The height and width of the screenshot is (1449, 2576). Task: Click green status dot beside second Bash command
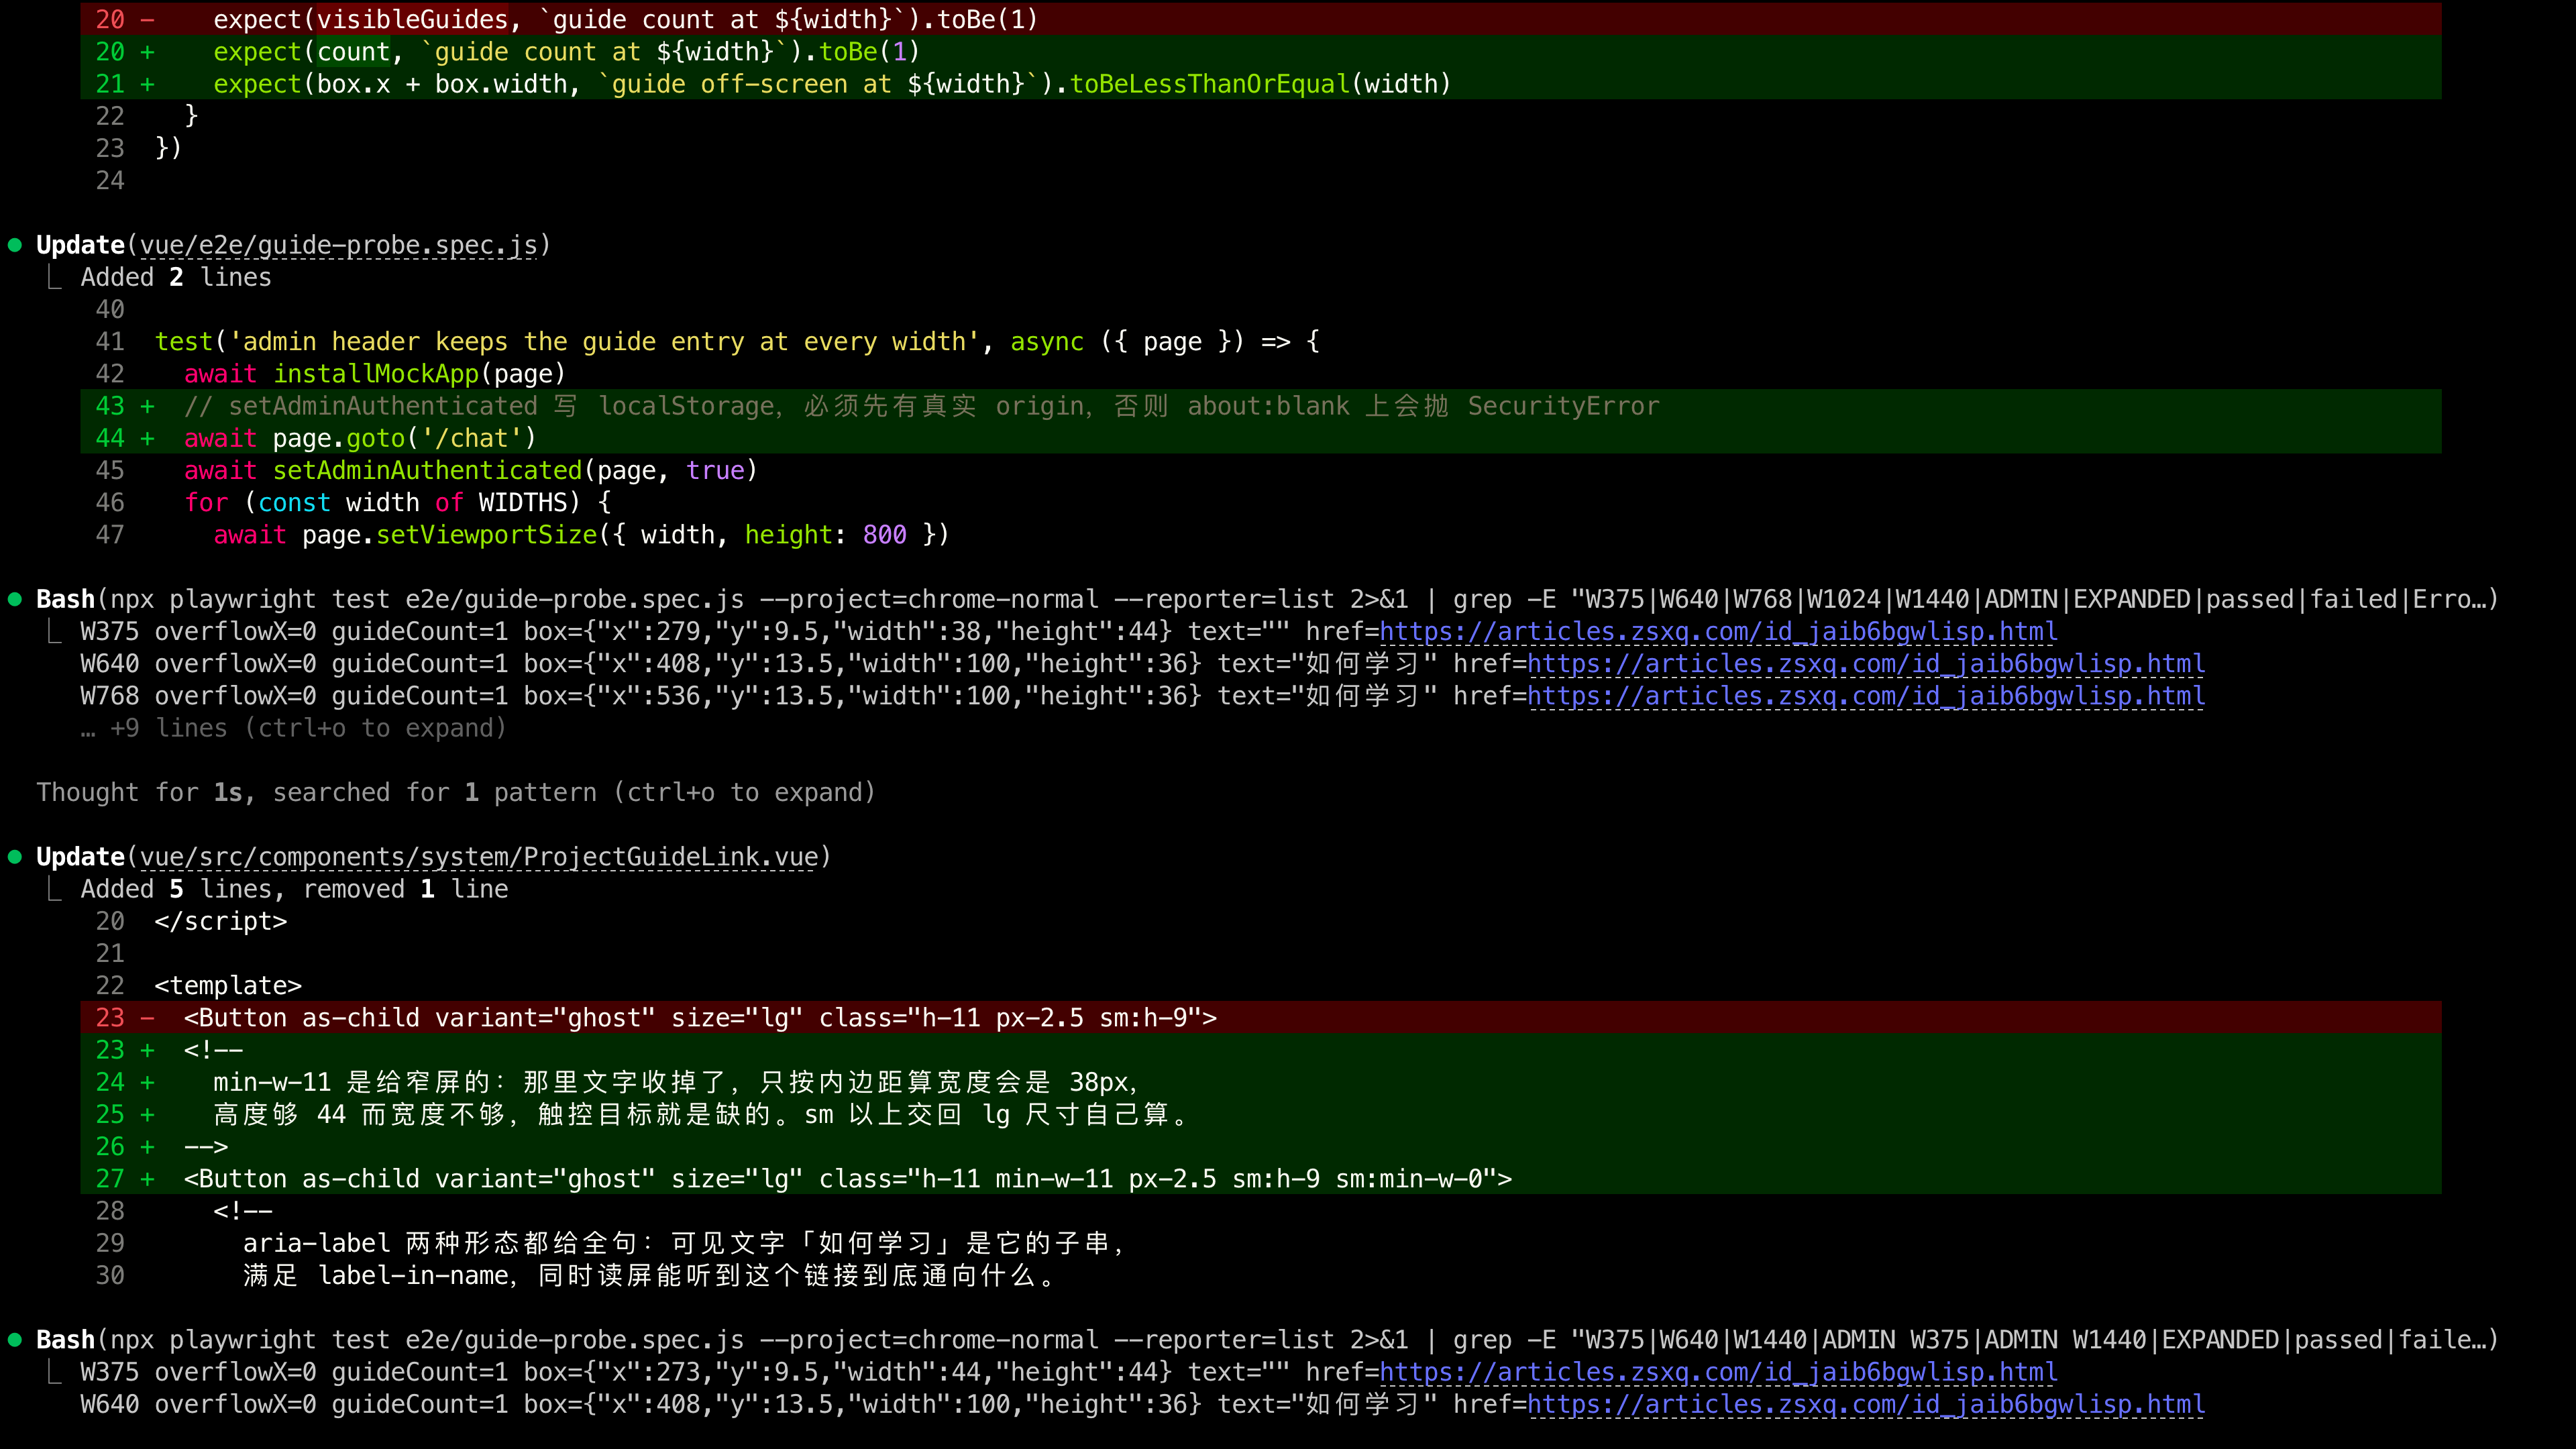click(15, 1340)
